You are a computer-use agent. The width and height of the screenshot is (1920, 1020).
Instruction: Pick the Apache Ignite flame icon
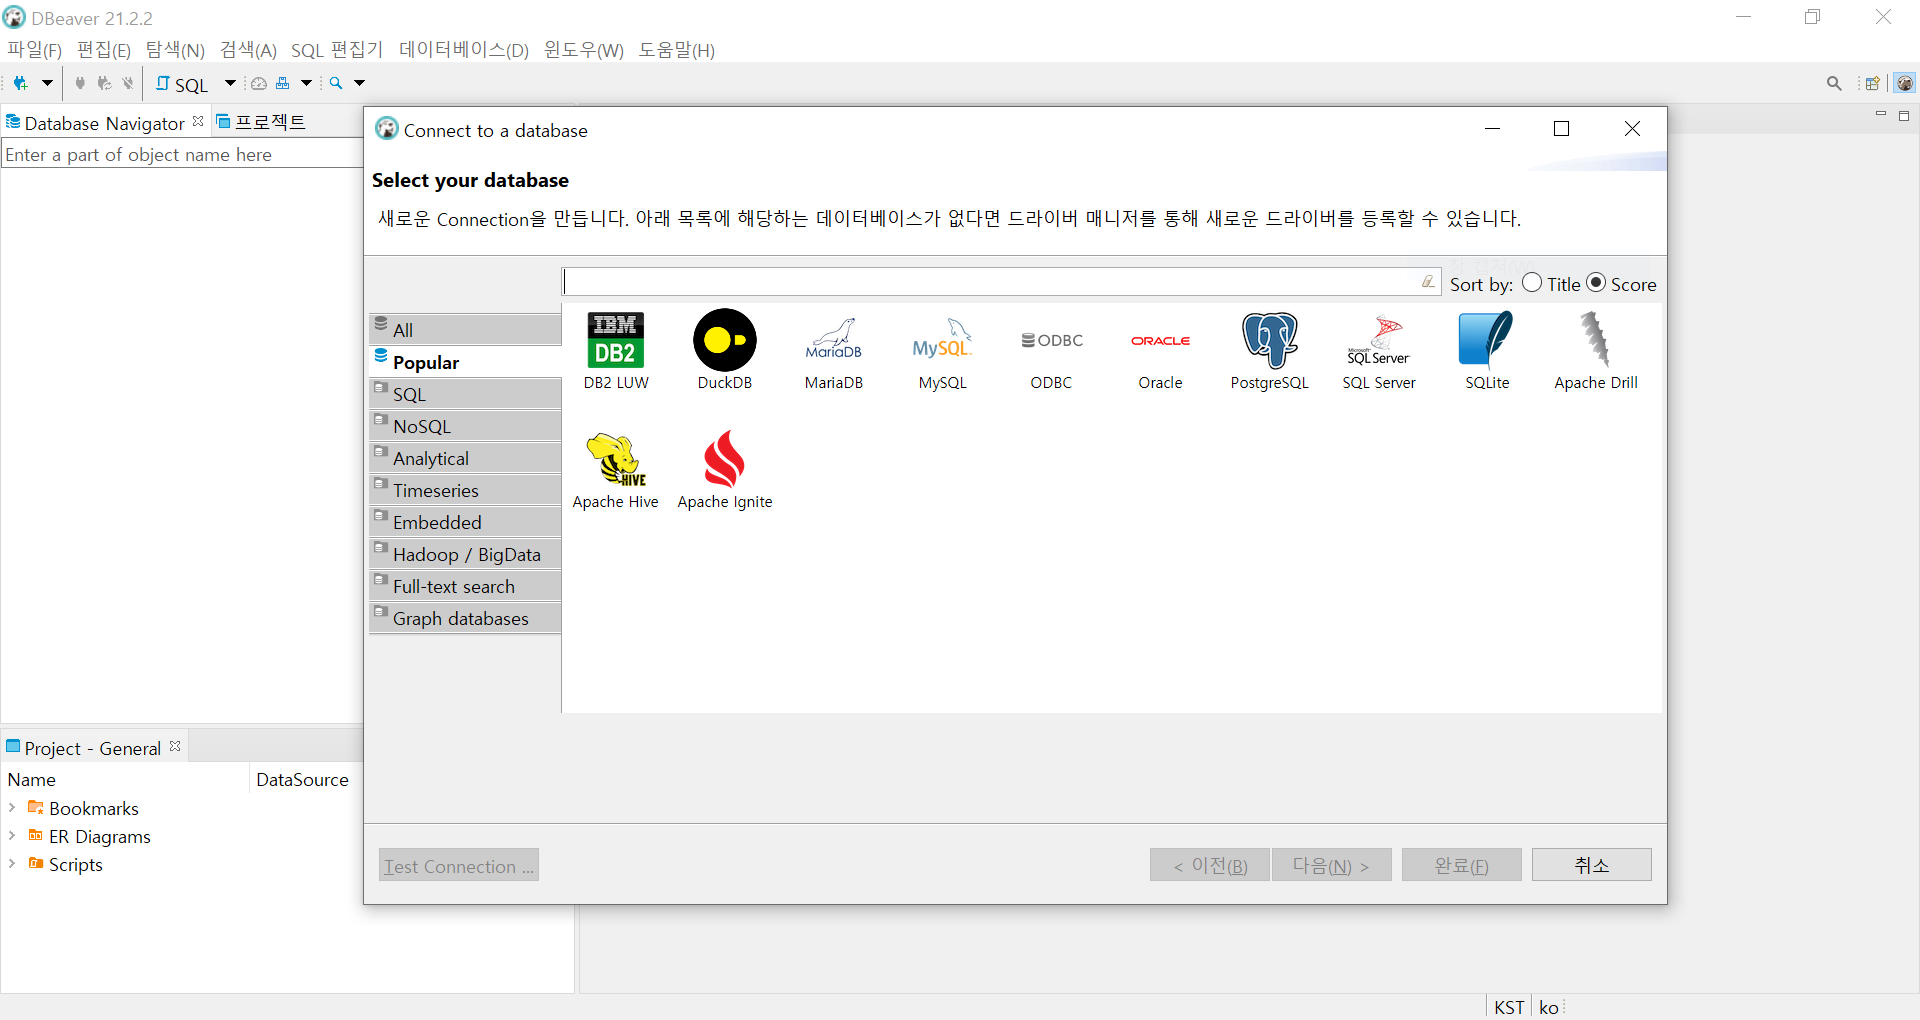click(x=725, y=459)
